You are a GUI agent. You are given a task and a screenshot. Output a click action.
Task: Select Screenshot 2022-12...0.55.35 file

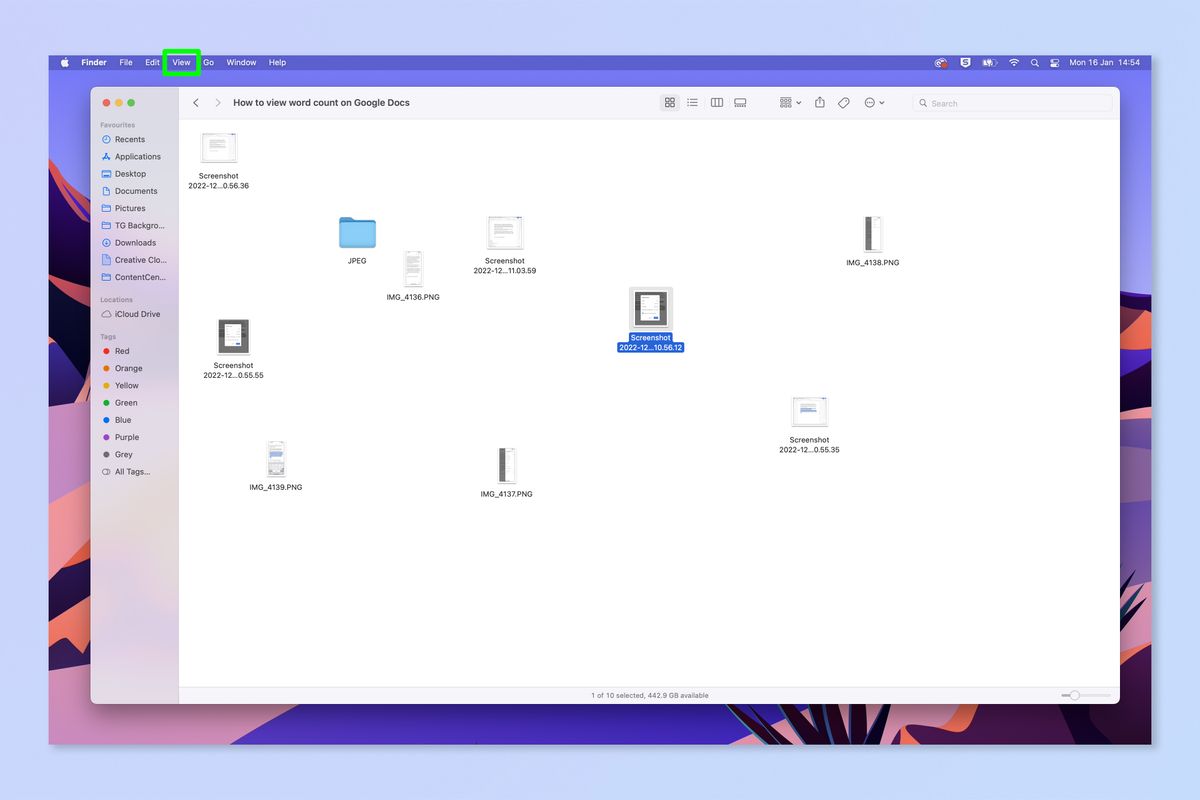pyautogui.click(x=809, y=413)
